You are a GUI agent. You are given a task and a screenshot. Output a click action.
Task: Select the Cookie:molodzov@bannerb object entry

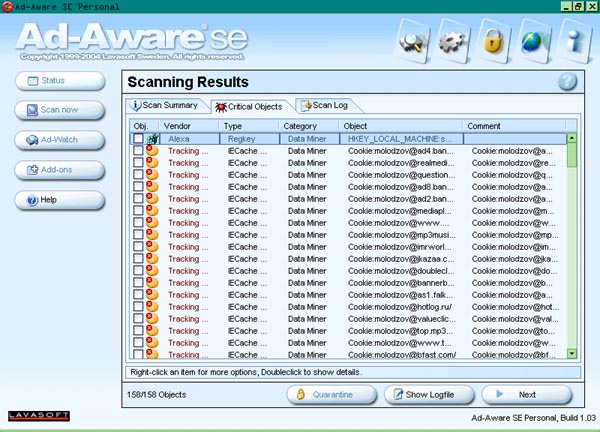click(x=401, y=283)
